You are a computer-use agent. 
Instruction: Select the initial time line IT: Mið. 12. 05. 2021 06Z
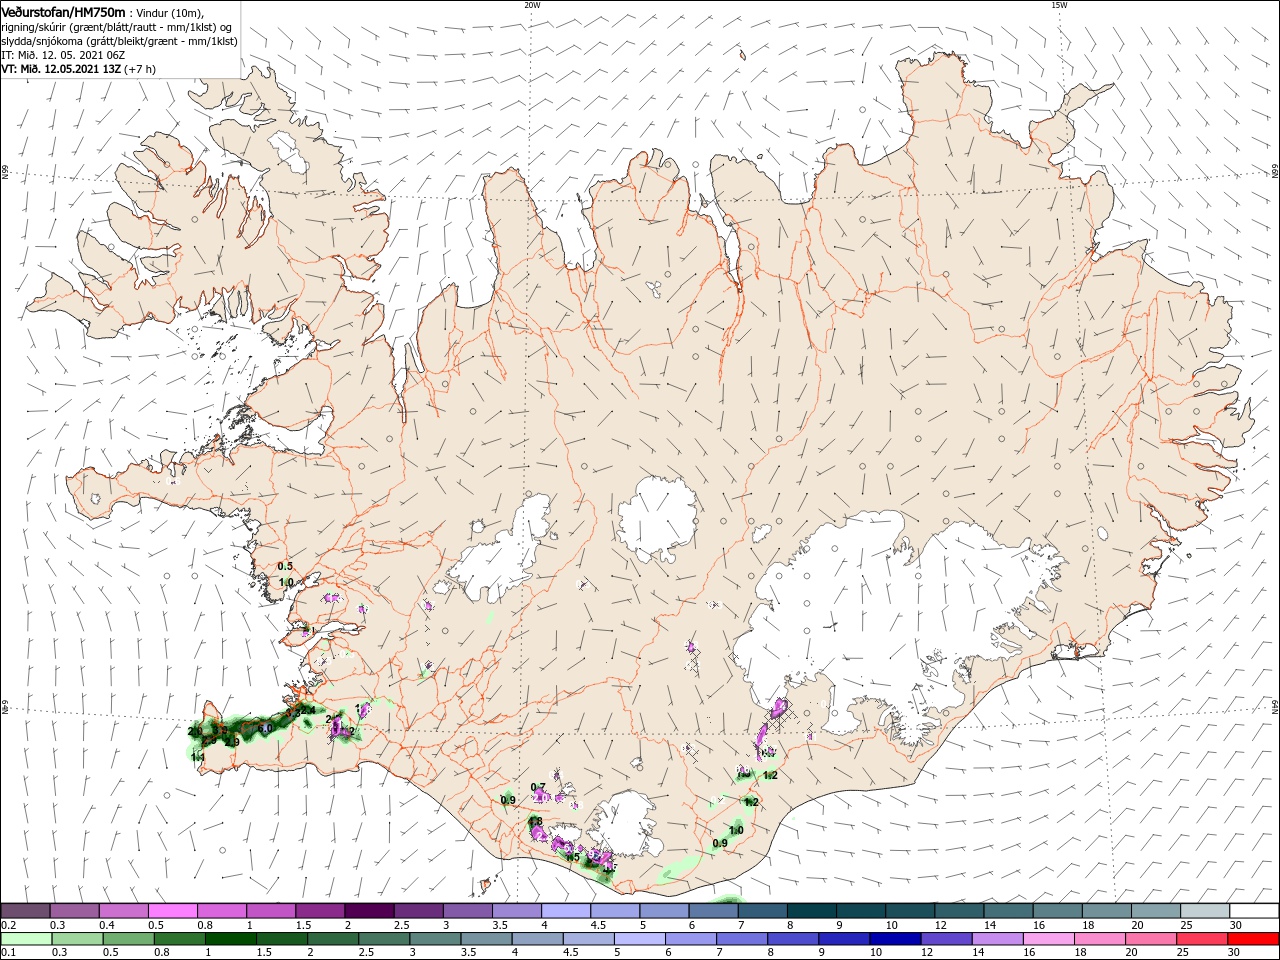[x=63, y=56]
